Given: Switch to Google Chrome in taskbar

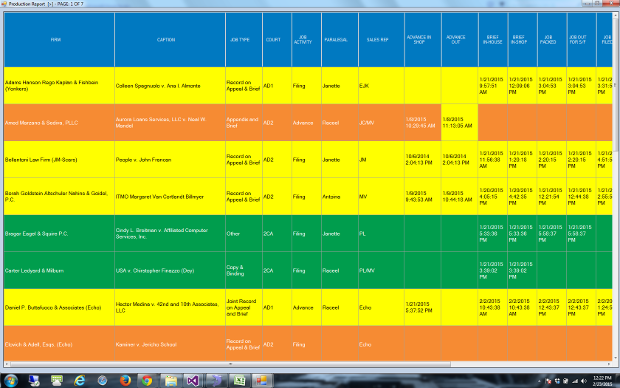Looking at the screenshot, I should pos(147,380).
